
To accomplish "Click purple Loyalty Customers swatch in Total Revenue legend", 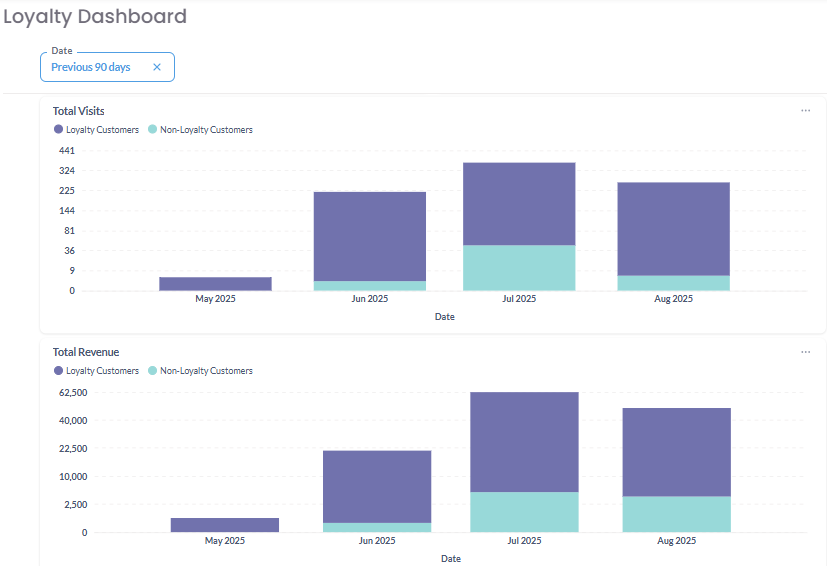I will pos(58,371).
